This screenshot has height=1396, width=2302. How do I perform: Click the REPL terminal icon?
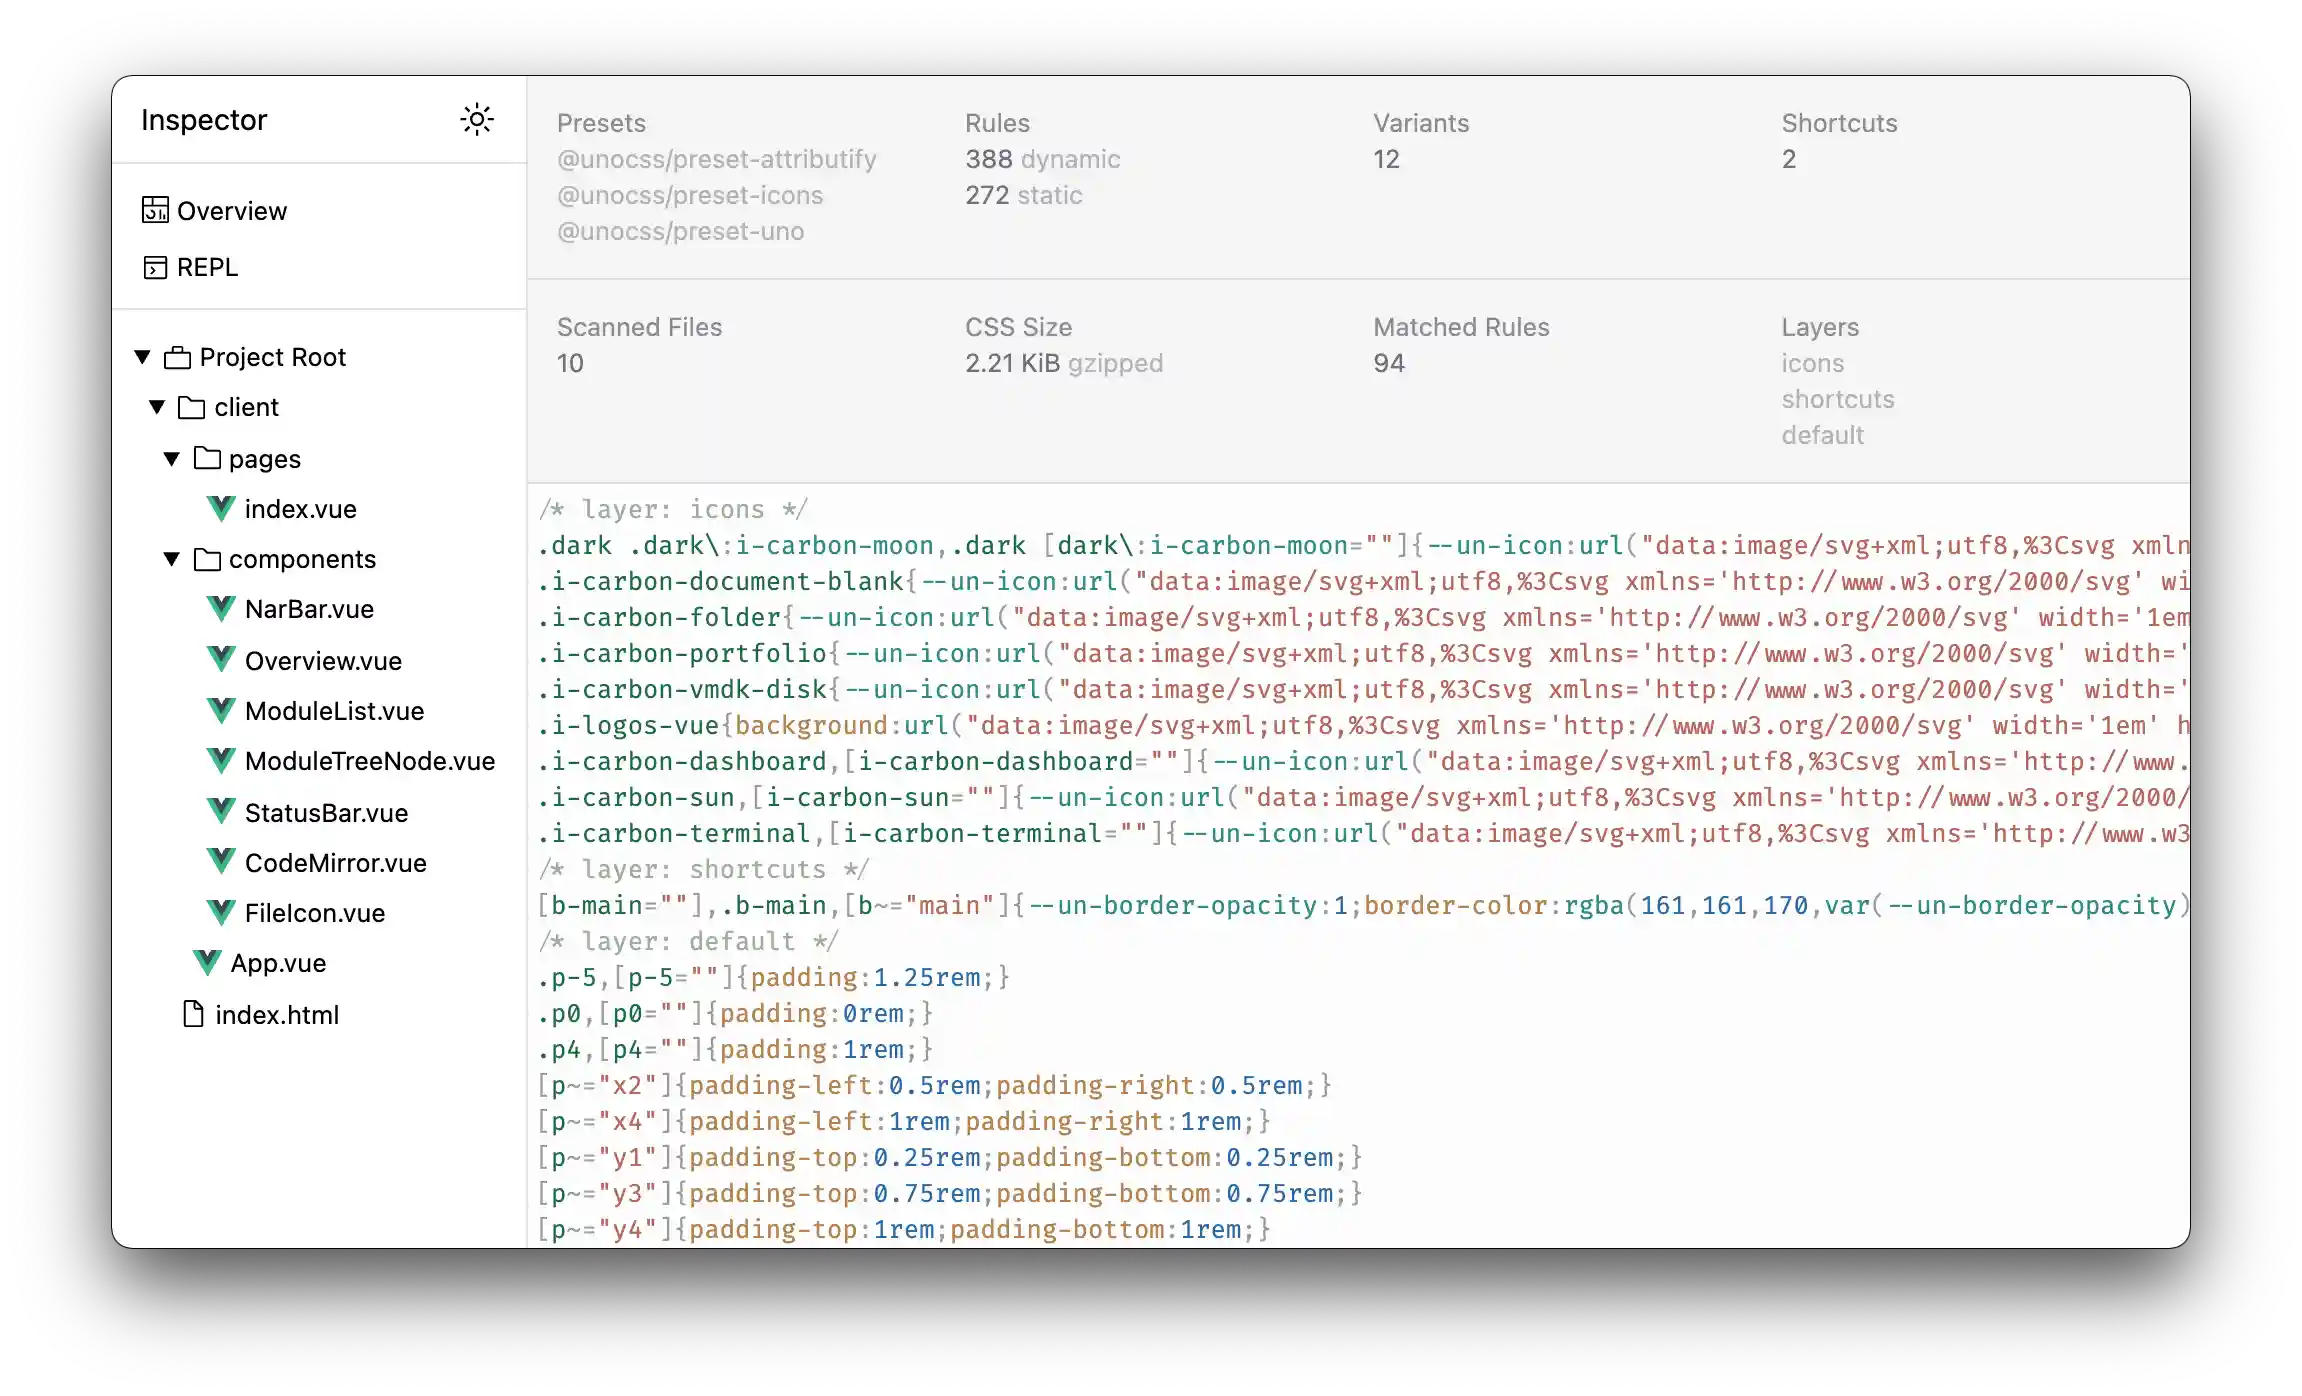coord(155,267)
